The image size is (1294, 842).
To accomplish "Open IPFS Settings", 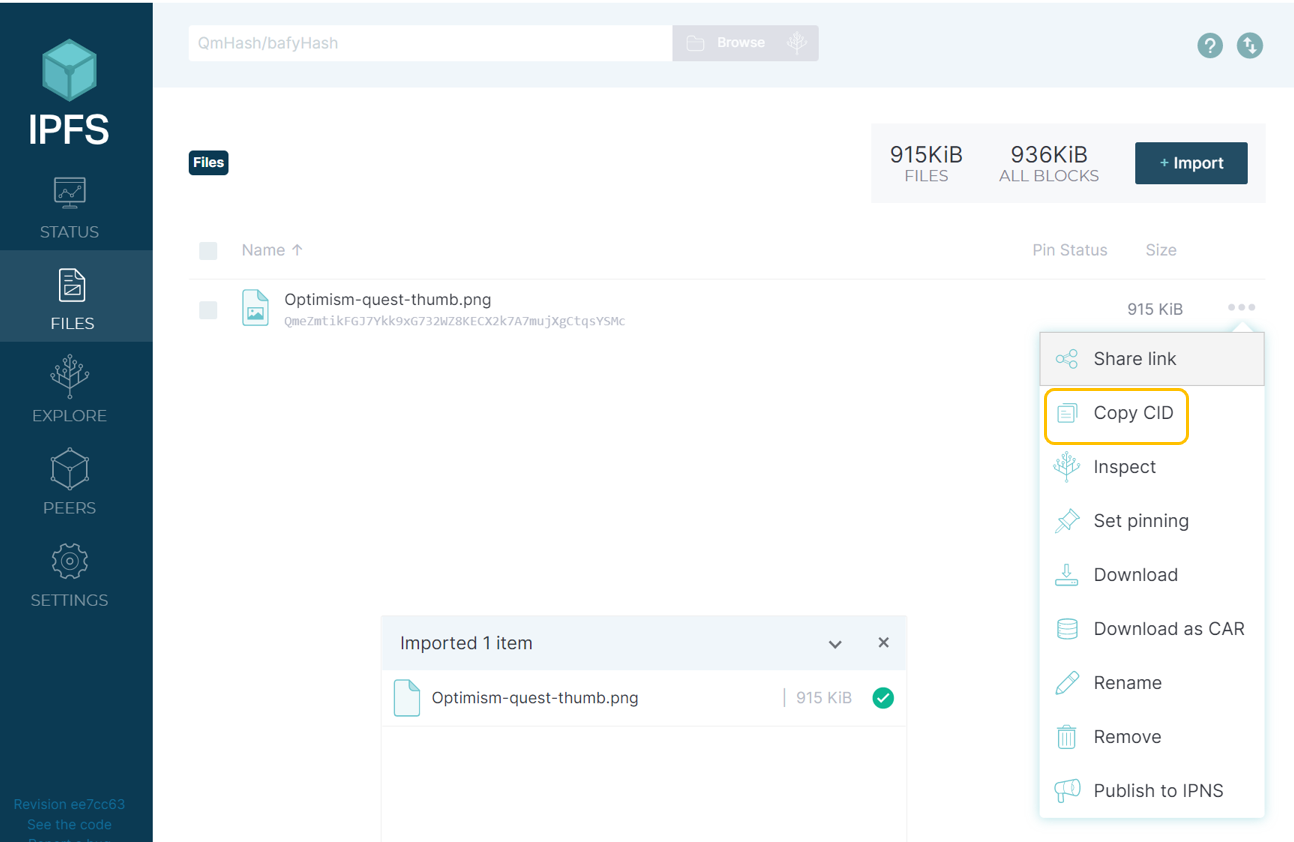I will tap(69, 574).
